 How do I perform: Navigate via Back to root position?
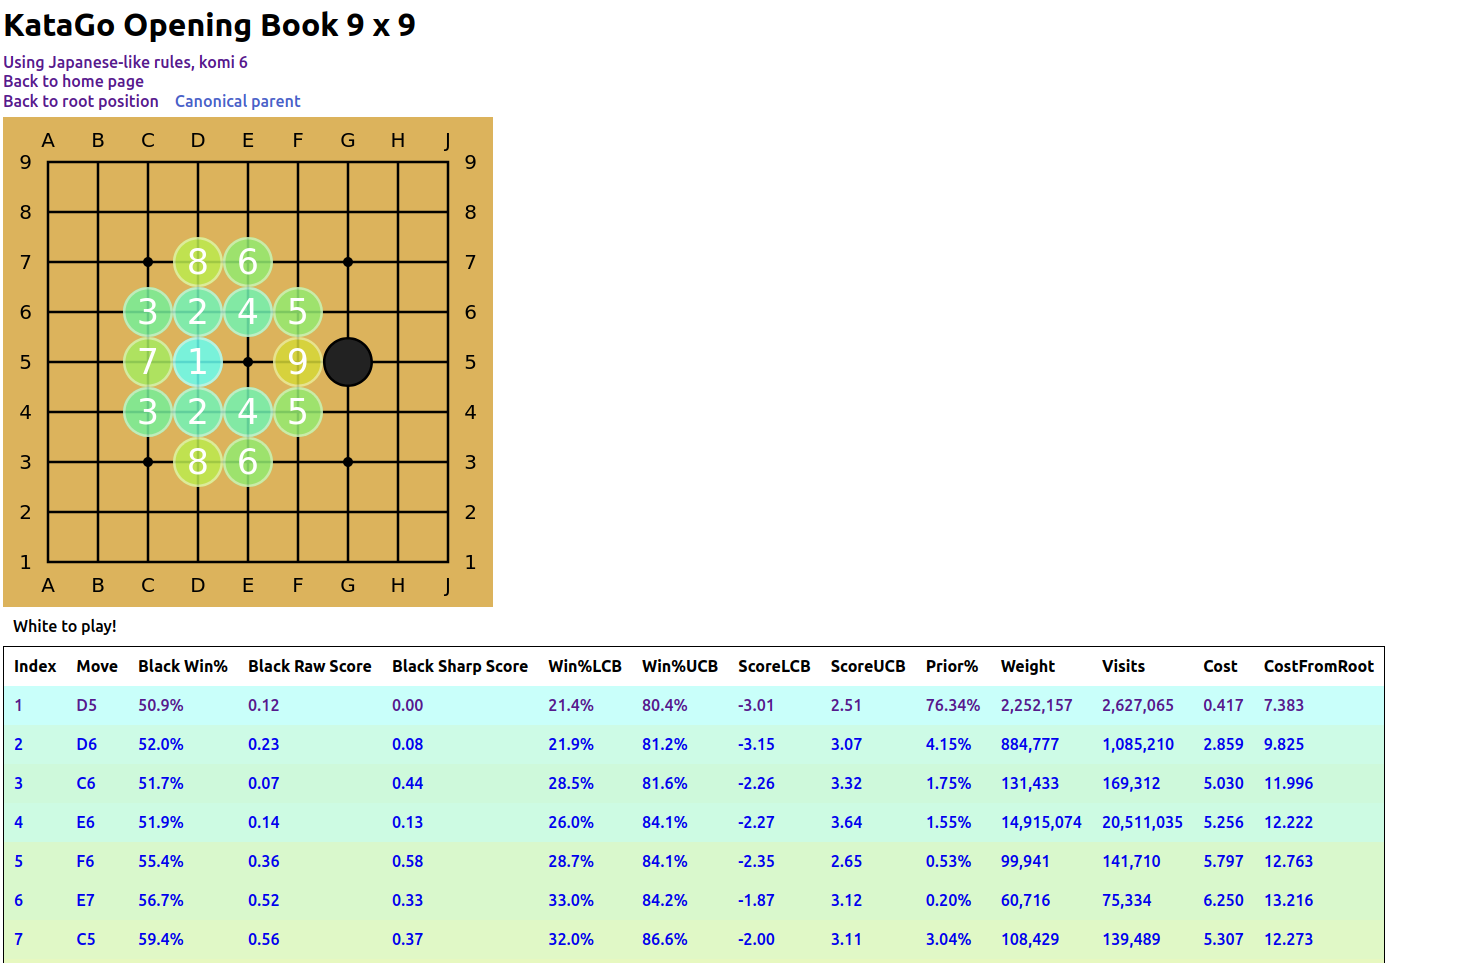click(x=81, y=101)
